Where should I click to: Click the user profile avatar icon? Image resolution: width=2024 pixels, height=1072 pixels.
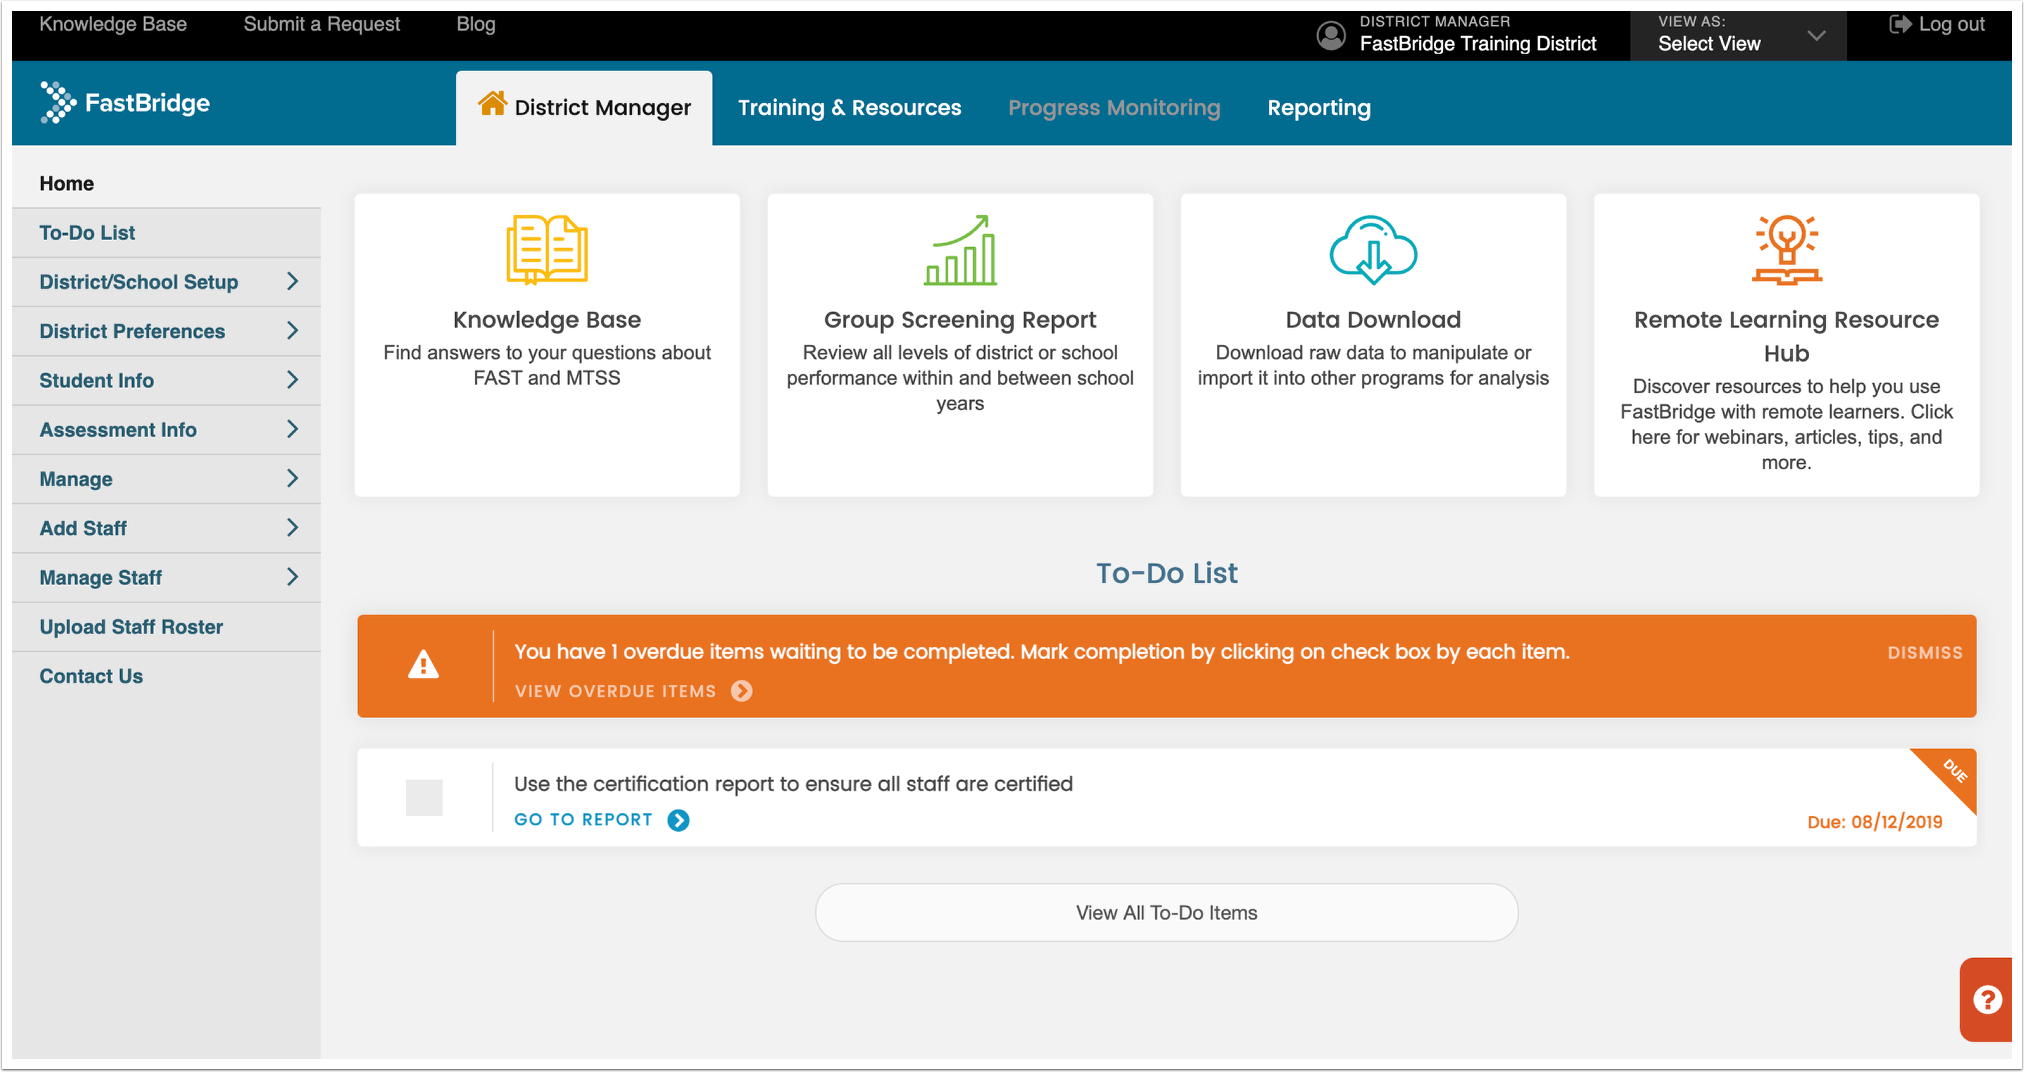(1331, 35)
